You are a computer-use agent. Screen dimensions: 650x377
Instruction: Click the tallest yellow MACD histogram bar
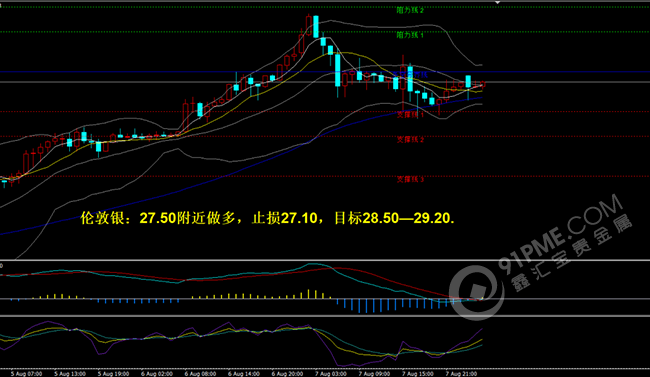click(308, 294)
